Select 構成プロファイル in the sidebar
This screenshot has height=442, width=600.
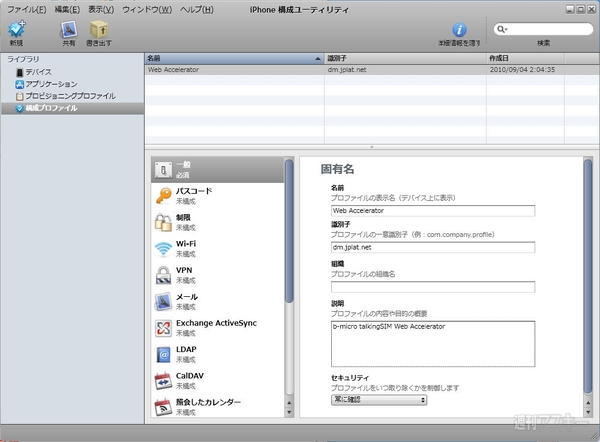tap(73, 108)
